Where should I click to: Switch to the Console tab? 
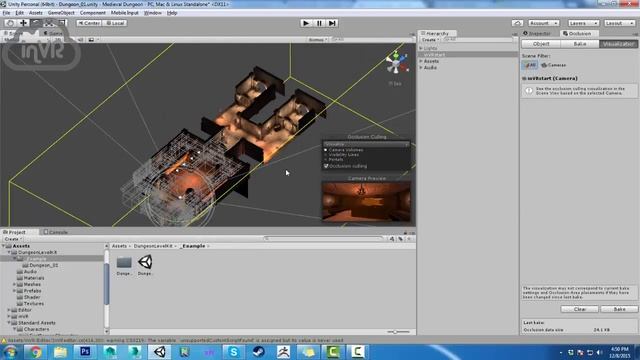56,232
